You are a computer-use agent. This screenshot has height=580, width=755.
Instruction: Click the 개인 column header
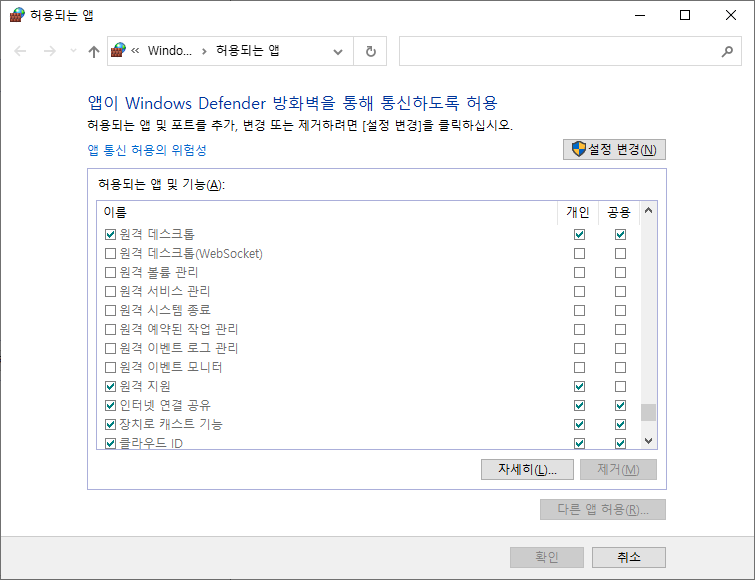coord(578,212)
